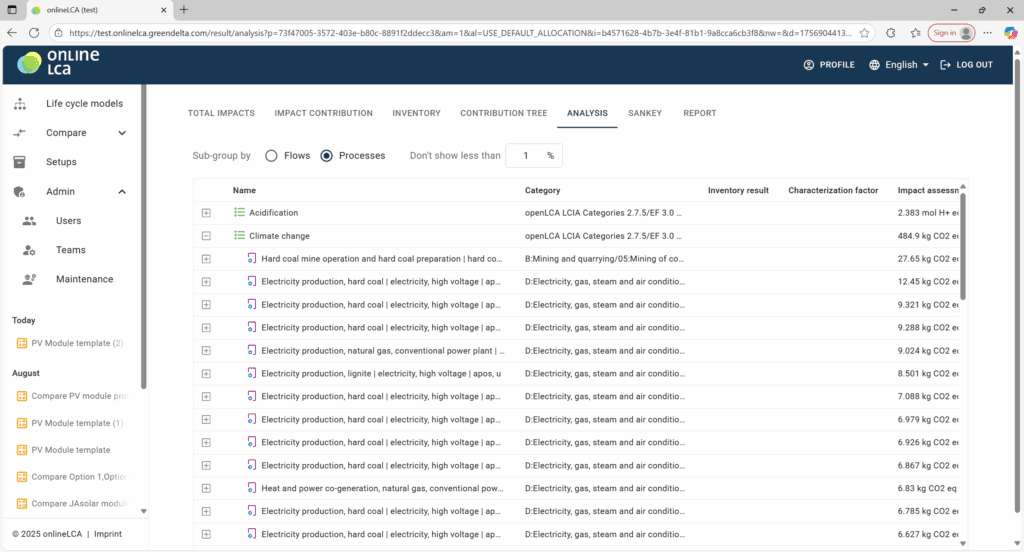Switch to the Sankey tab
The image size is (1024, 552).
[644, 113]
